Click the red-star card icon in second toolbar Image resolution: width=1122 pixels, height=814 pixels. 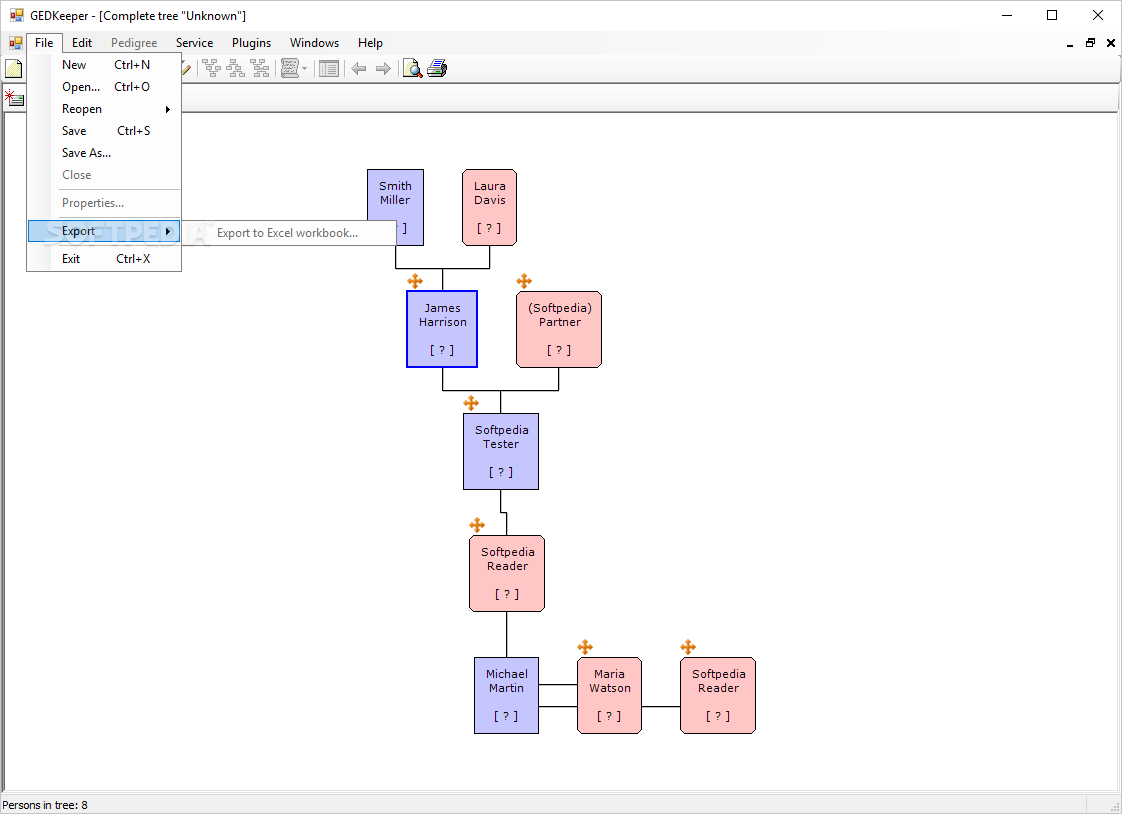click(x=14, y=97)
